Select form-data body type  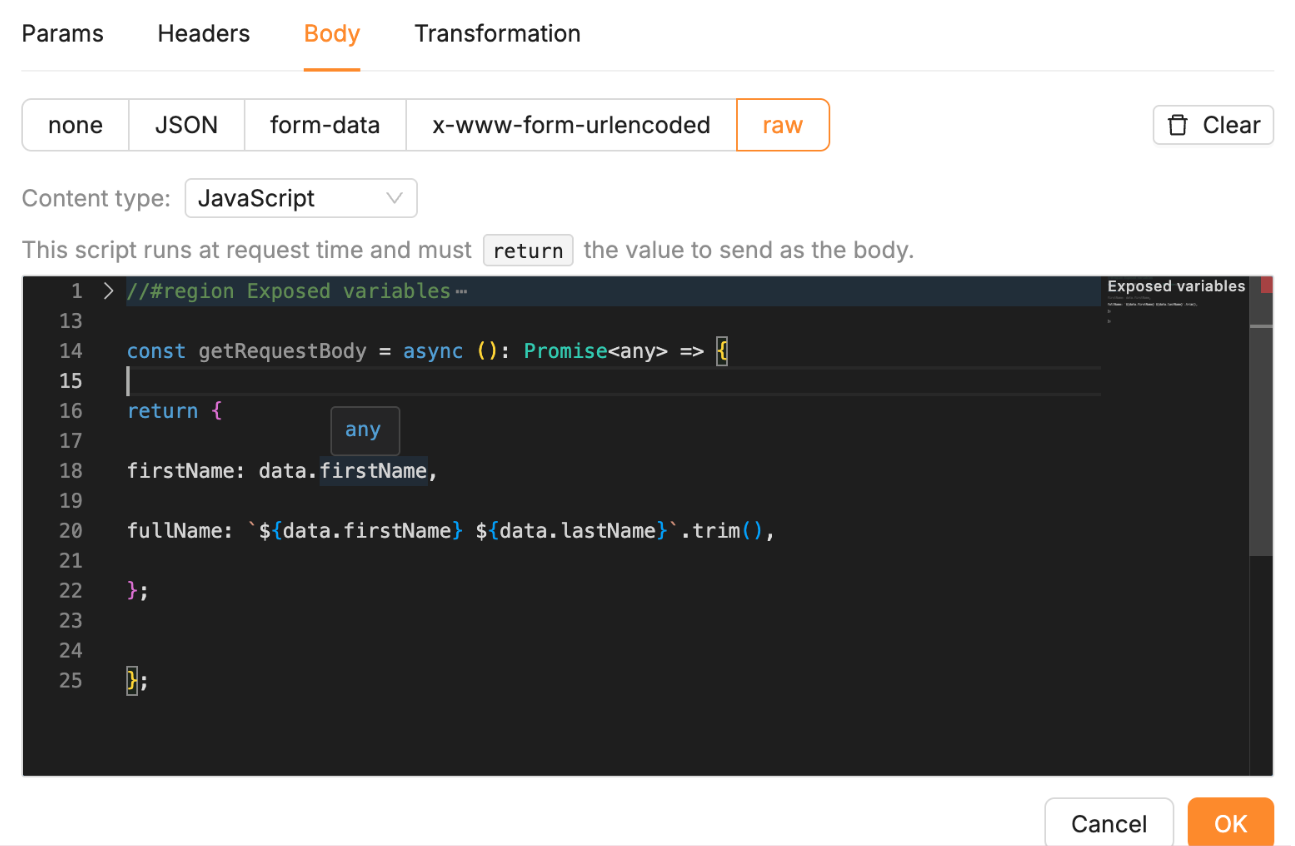325,125
